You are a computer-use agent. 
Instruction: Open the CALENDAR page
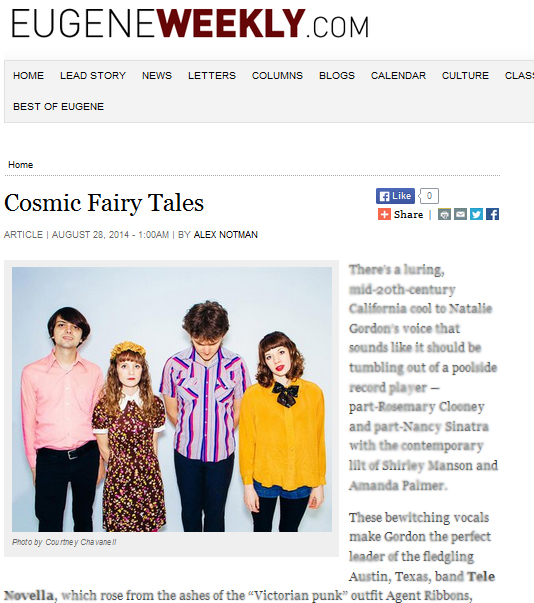tap(398, 75)
